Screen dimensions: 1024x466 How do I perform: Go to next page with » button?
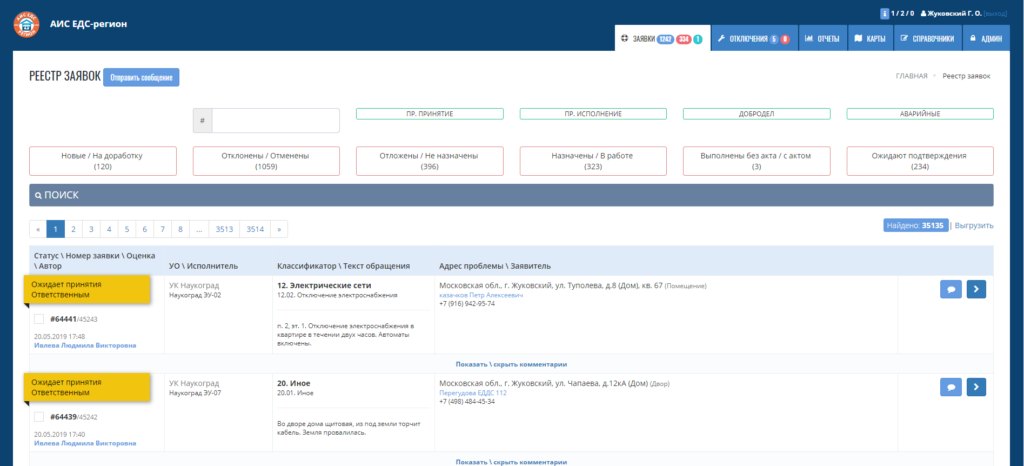pyautogui.click(x=279, y=229)
